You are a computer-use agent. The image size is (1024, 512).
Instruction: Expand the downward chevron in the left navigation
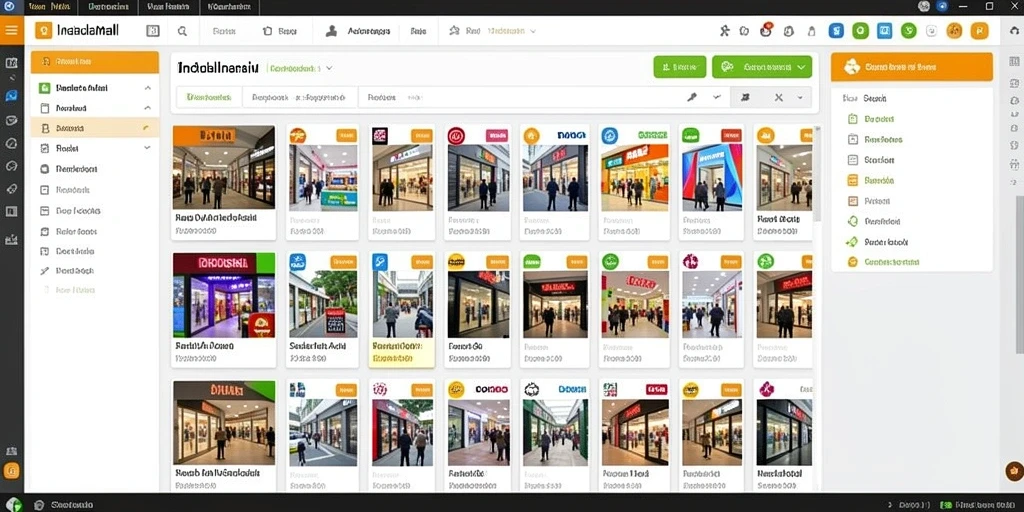pos(148,148)
